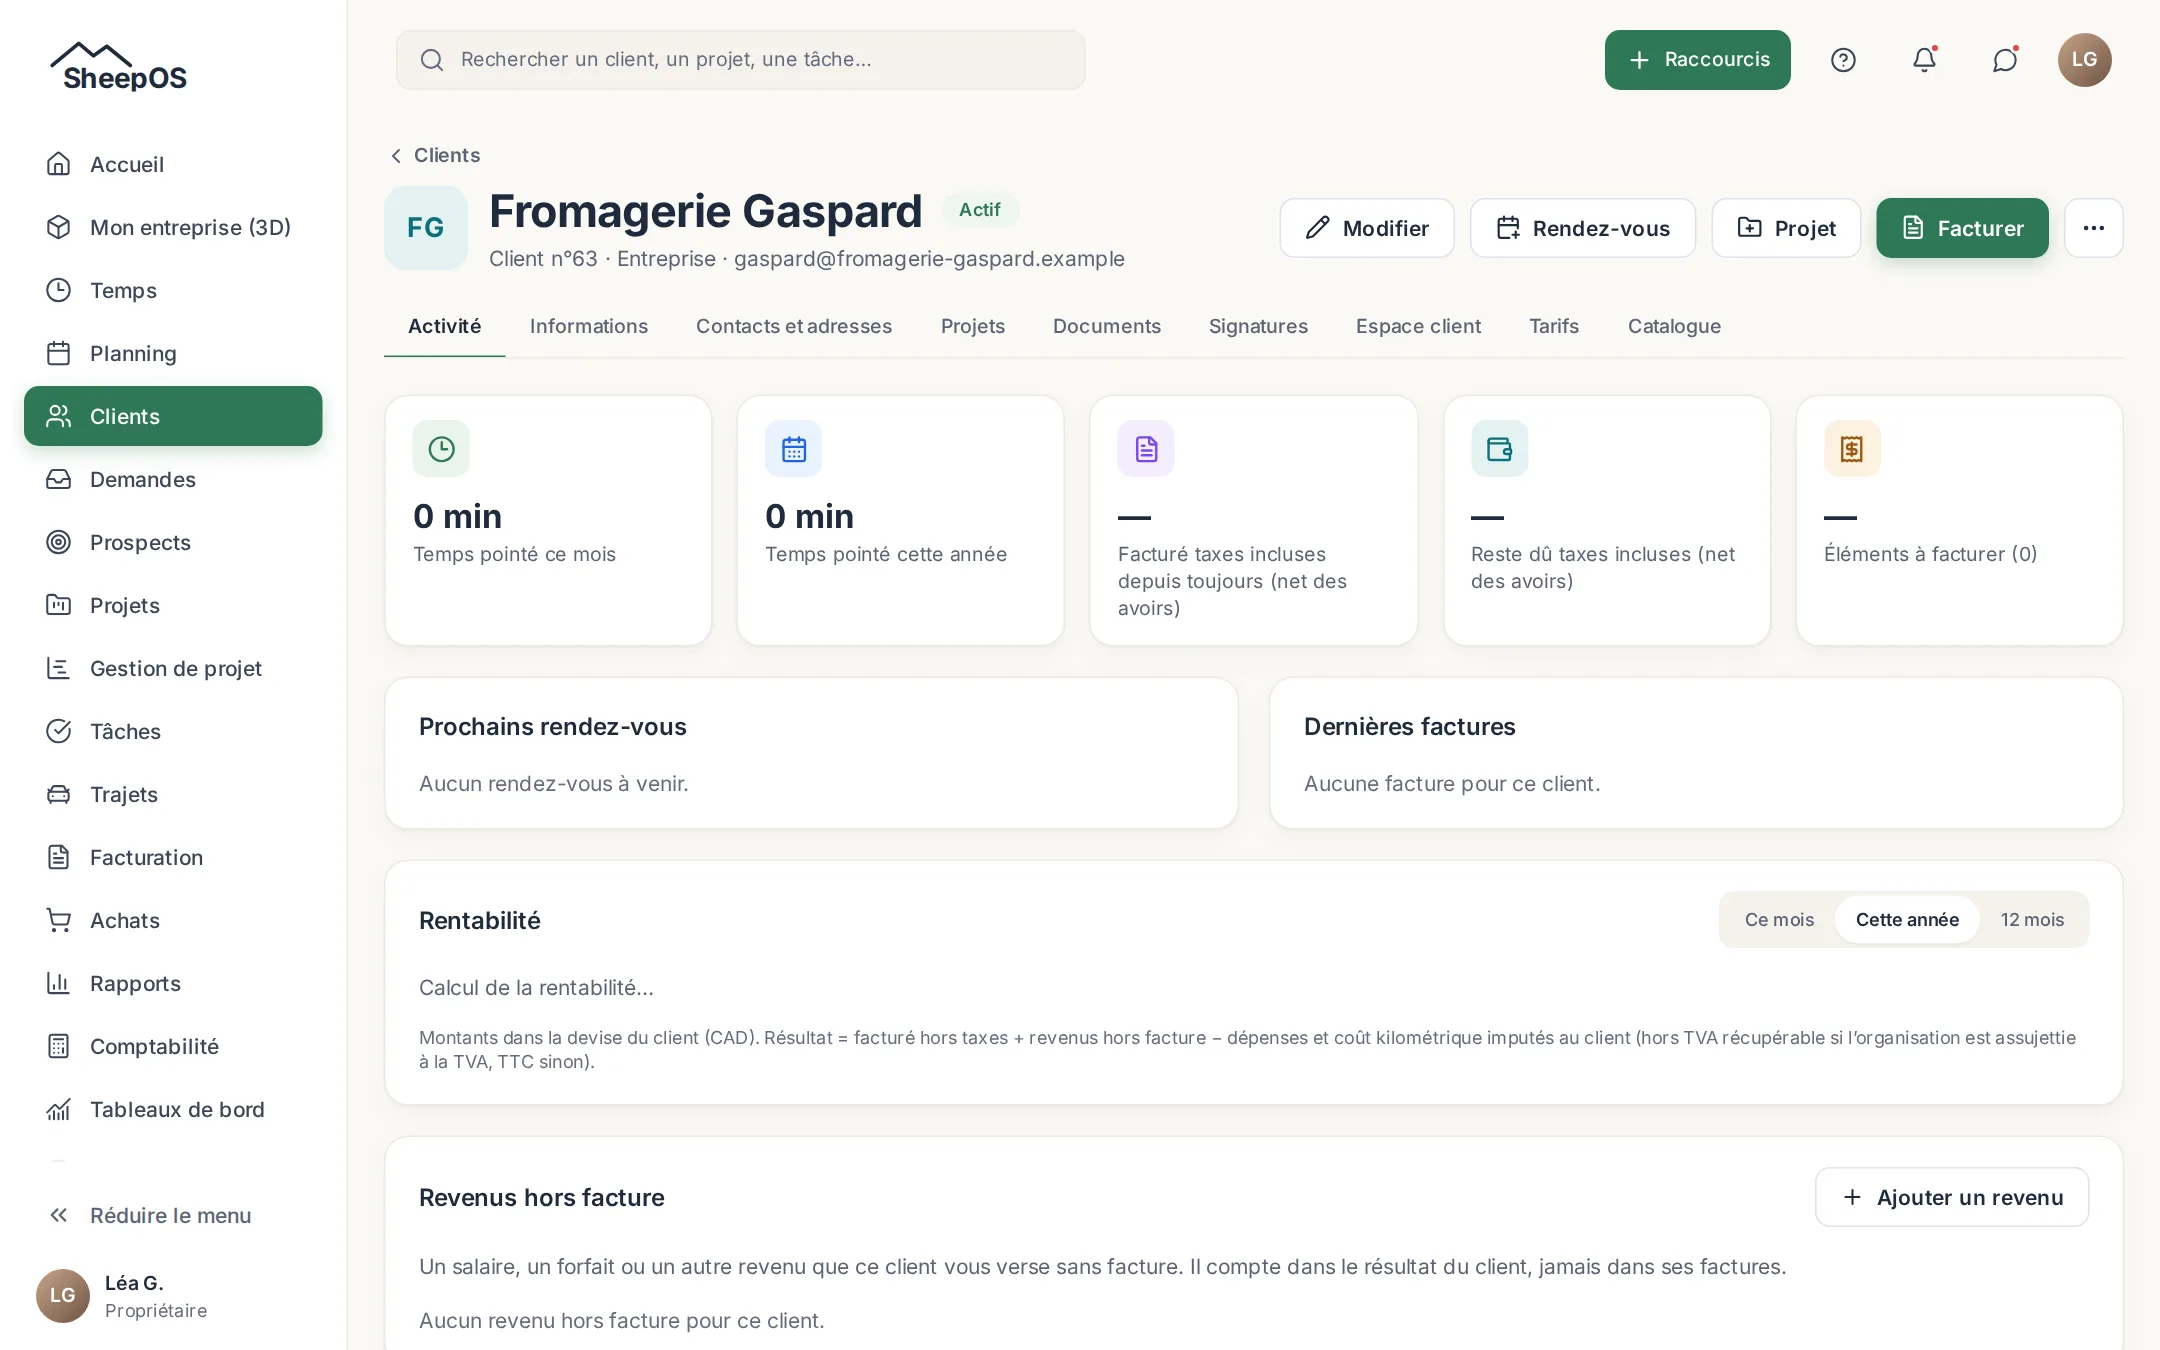Select the Cette année period toggle

(x=1907, y=920)
